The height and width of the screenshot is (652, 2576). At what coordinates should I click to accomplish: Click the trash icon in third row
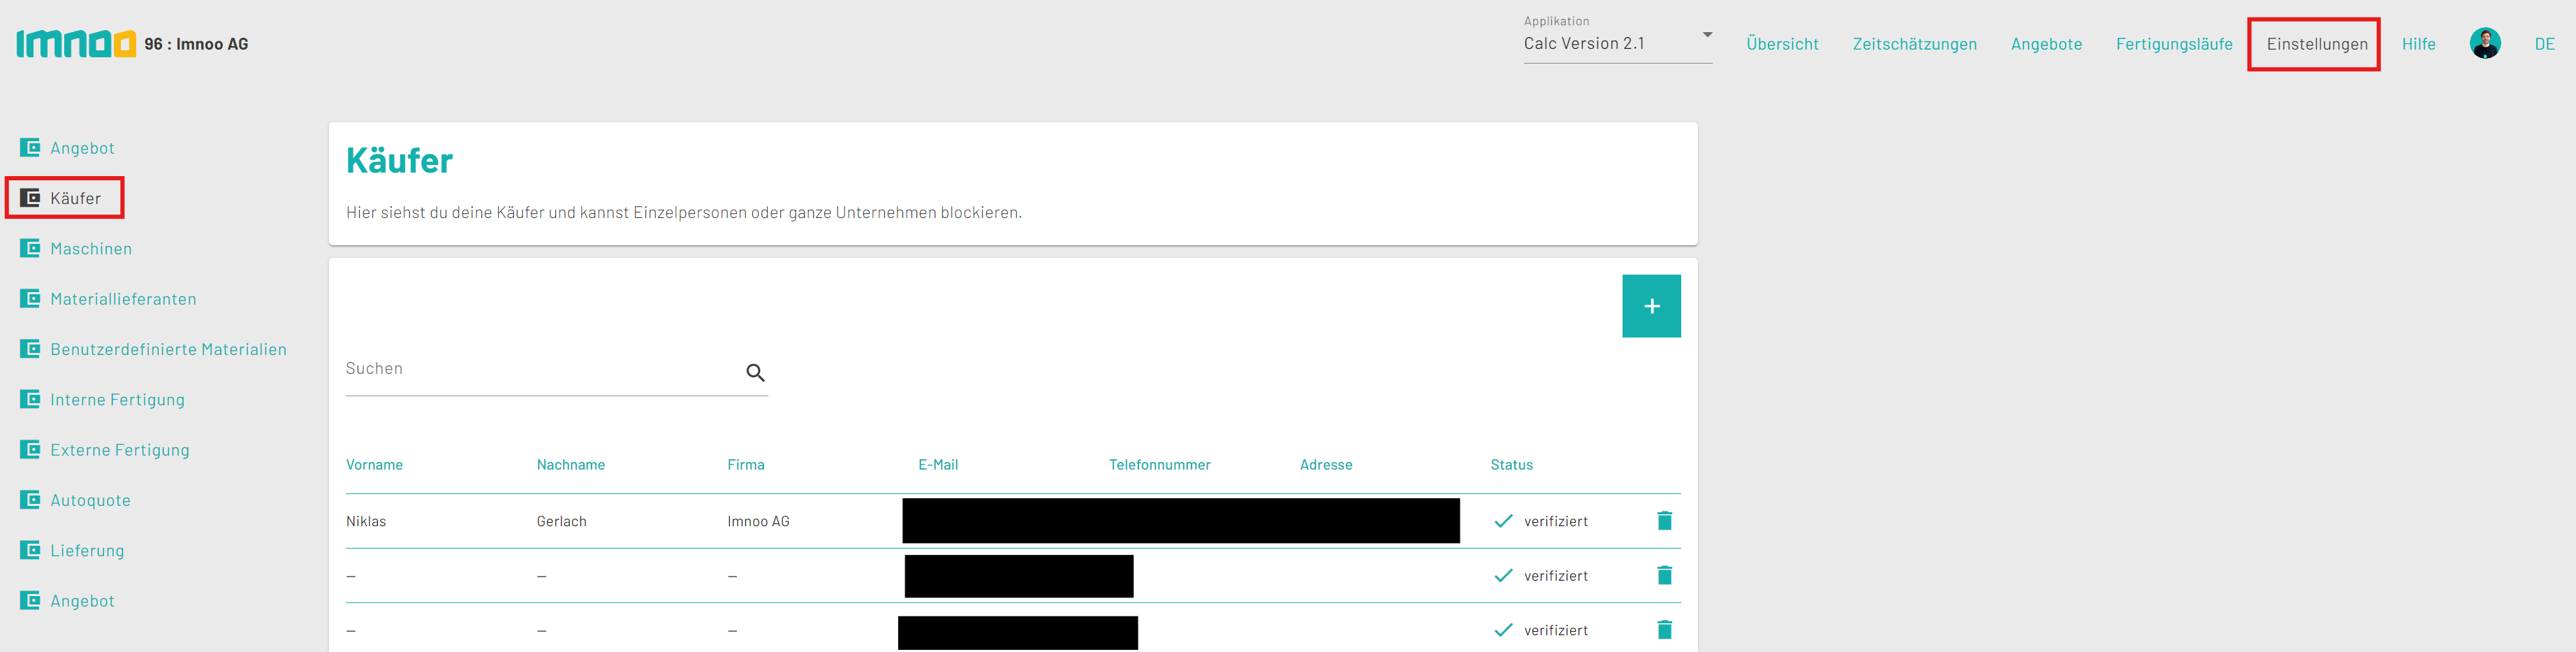coord(1664,630)
